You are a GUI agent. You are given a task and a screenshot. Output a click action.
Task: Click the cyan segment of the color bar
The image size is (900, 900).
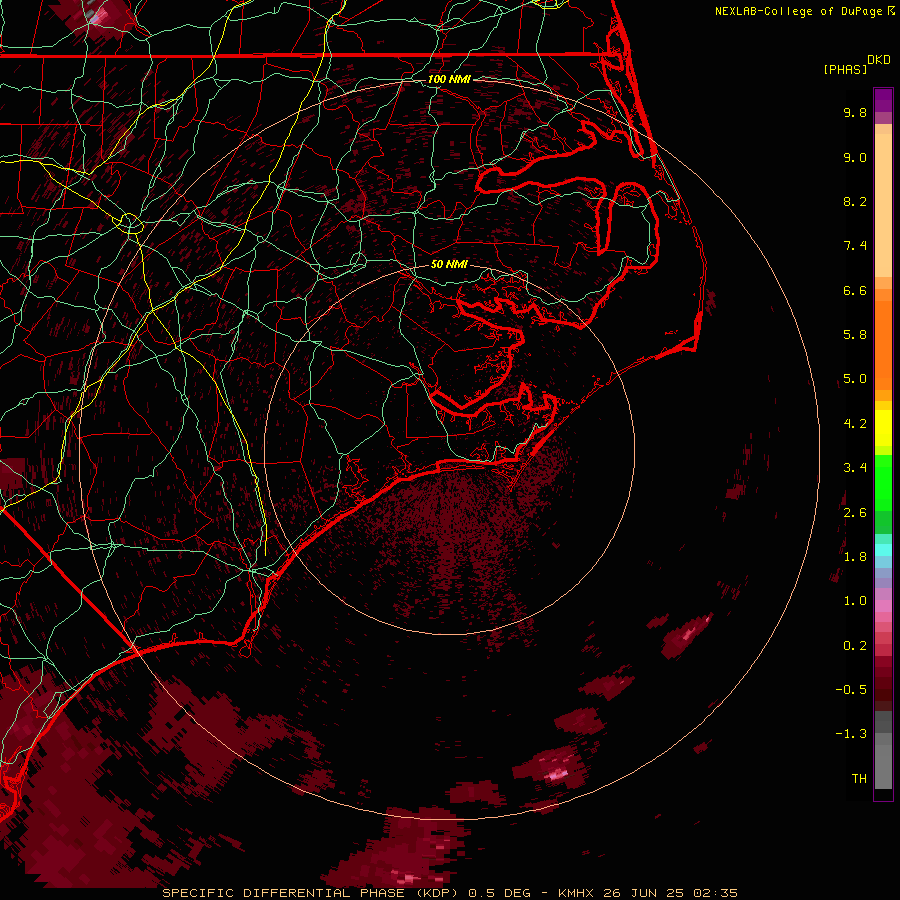883,550
